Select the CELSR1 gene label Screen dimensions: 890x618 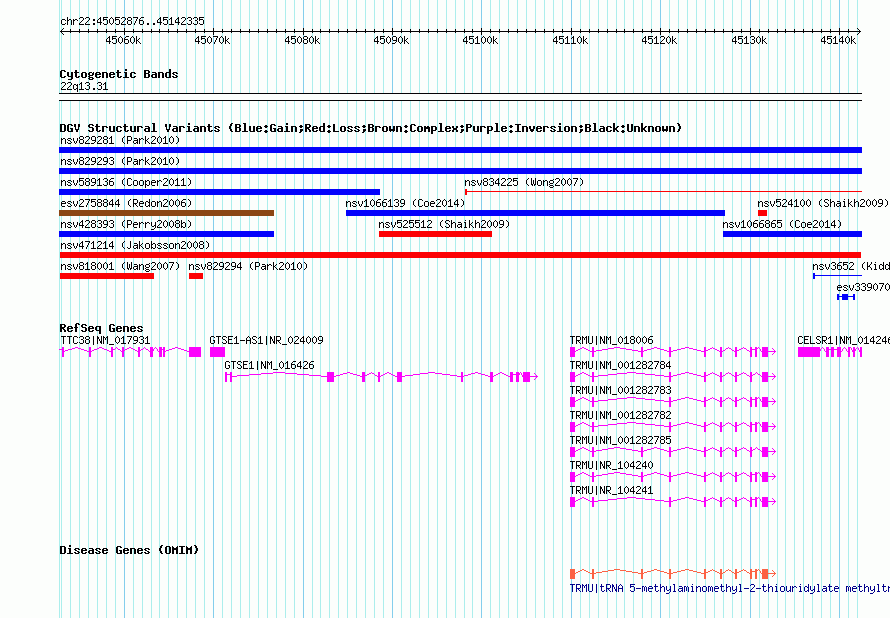pyautogui.click(x=843, y=340)
